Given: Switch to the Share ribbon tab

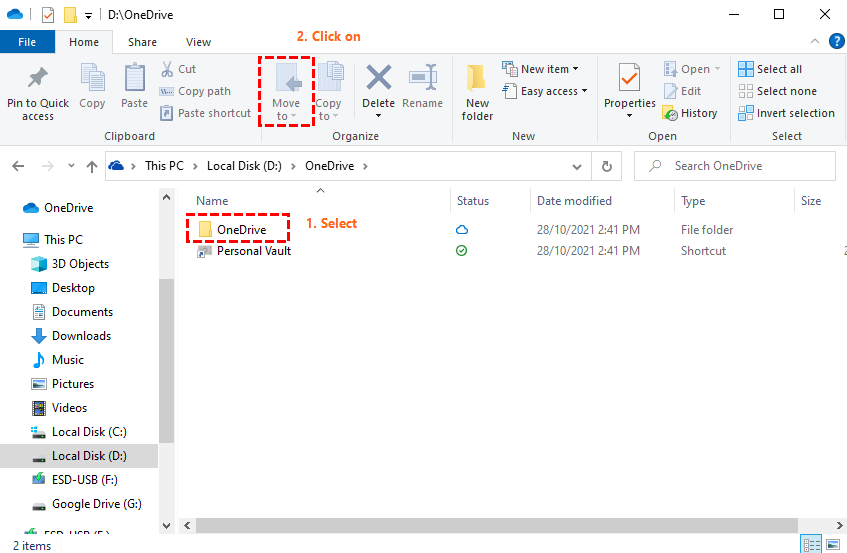Looking at the screenshot, I should (142, 42).
